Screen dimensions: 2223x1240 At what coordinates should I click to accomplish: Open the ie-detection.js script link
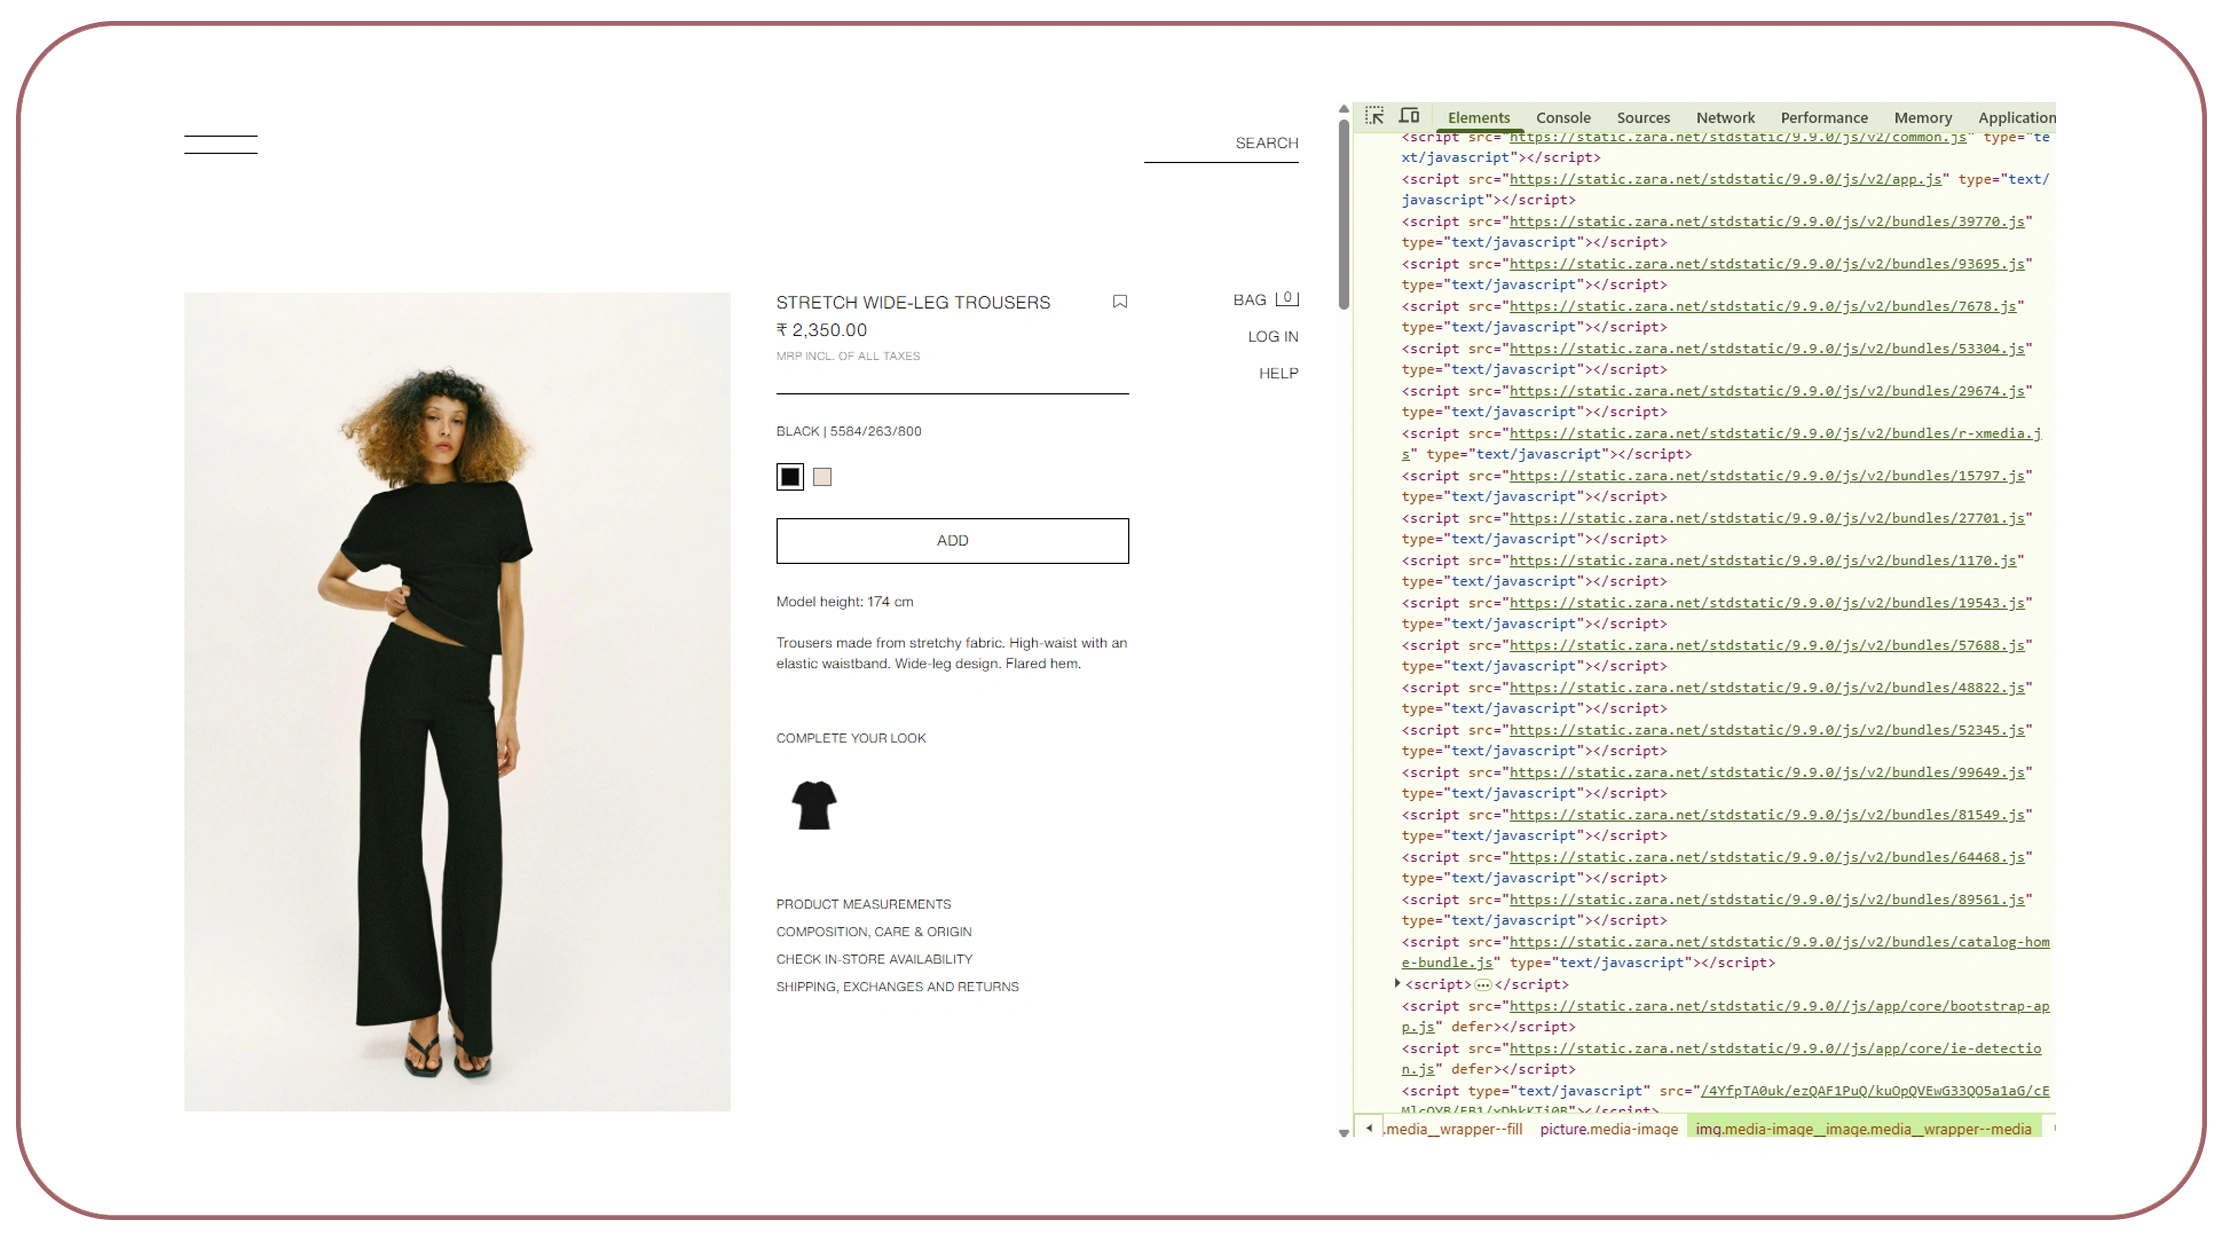(x=1775, y=1049)
